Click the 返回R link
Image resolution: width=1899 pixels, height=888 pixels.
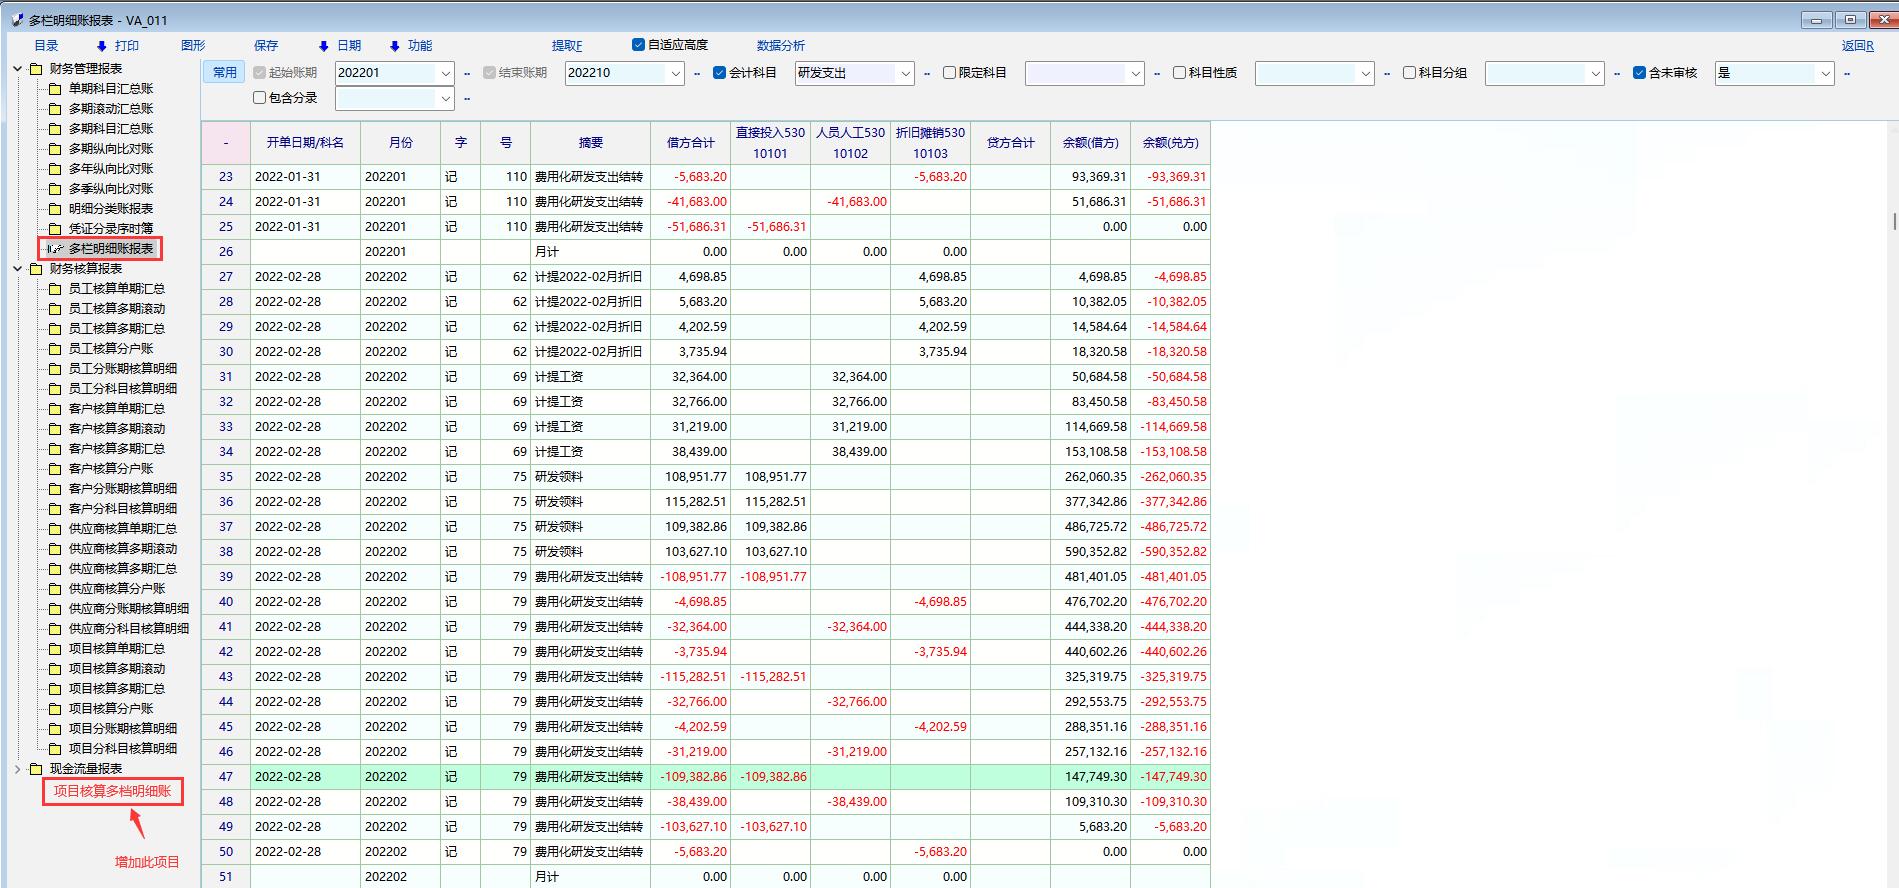tap(1857, 46)
